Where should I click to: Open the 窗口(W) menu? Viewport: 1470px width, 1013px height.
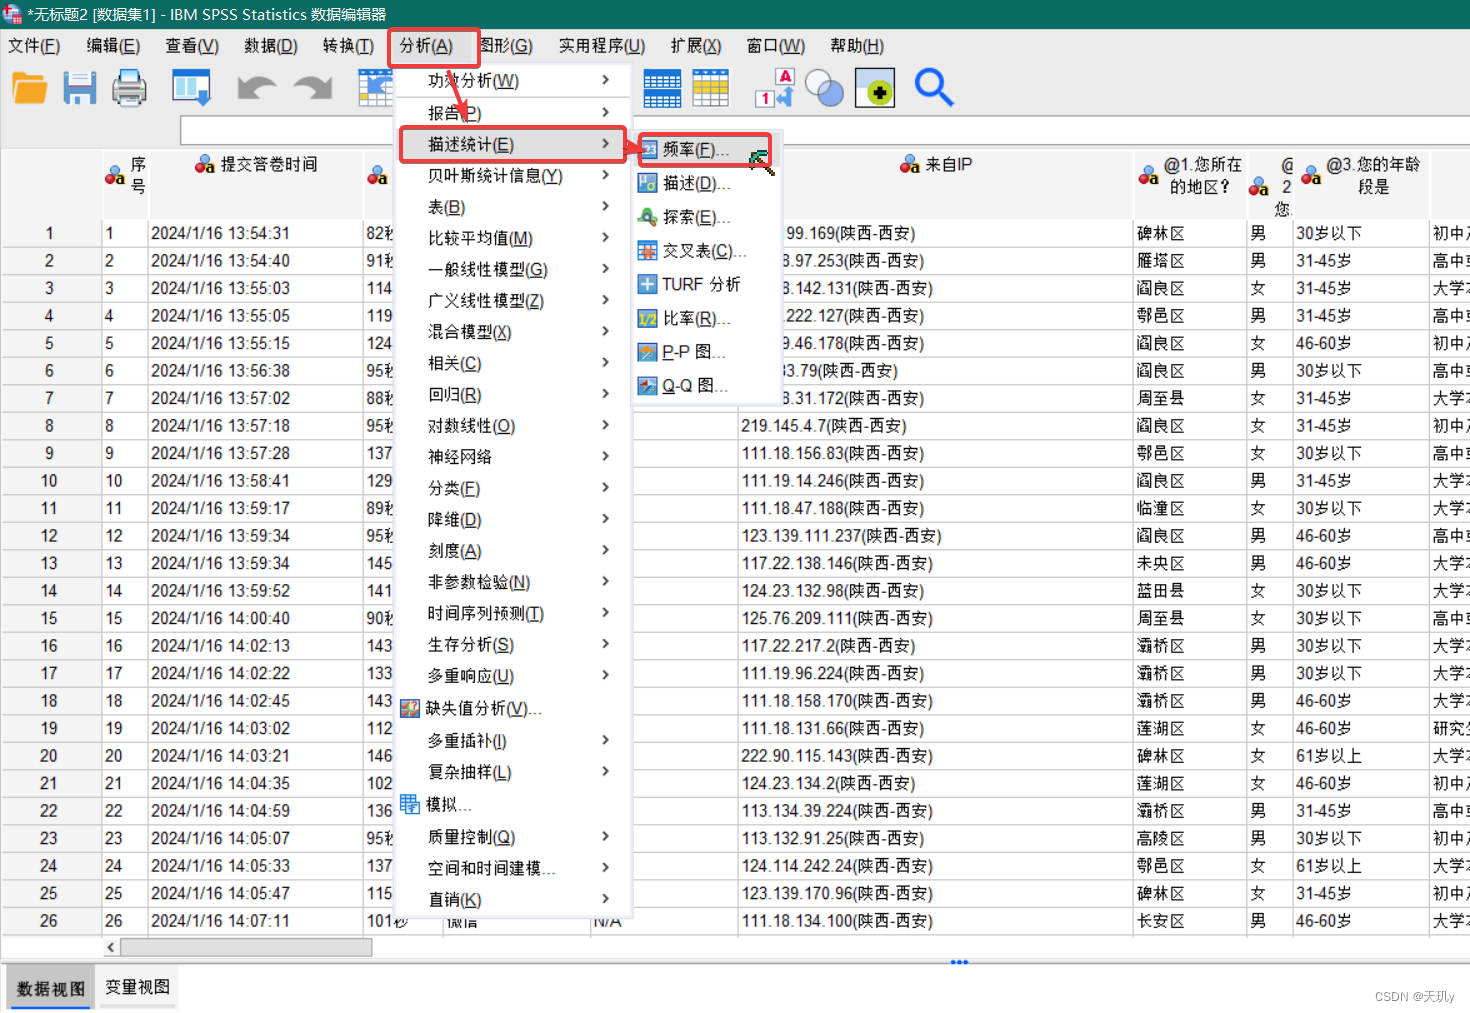coord(776,46)
